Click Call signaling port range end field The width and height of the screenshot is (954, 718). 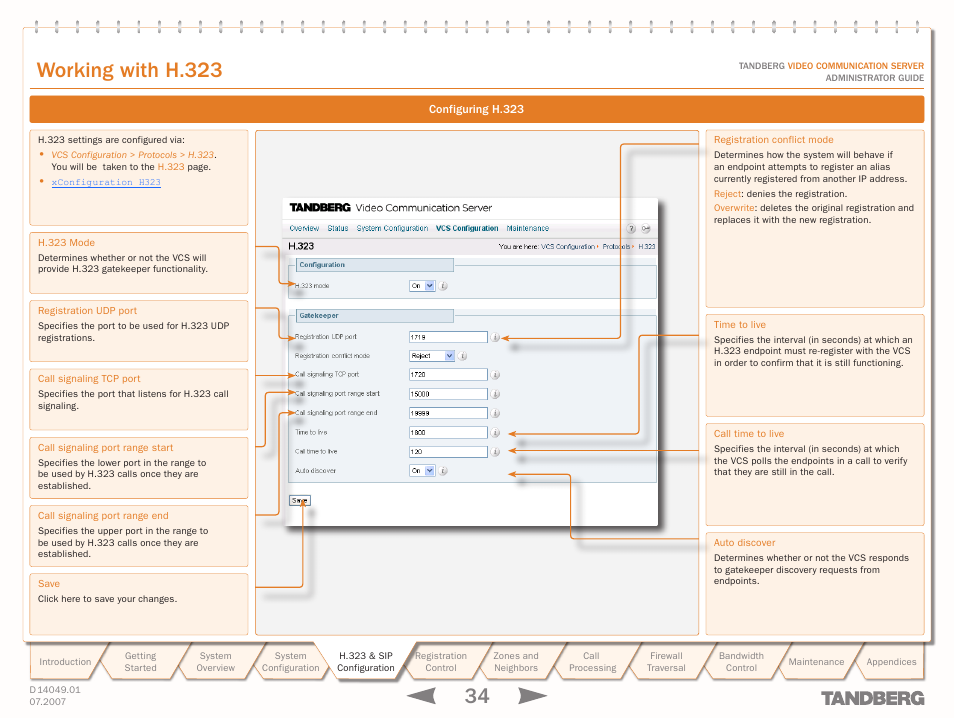click(x=448, y=413)
